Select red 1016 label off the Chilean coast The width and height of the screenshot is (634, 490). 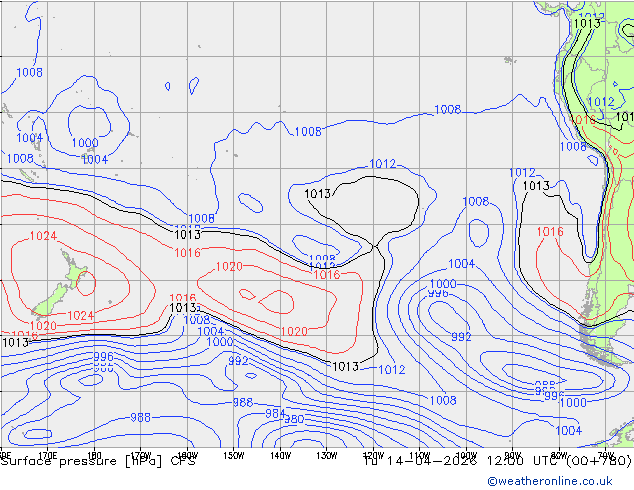550,232
